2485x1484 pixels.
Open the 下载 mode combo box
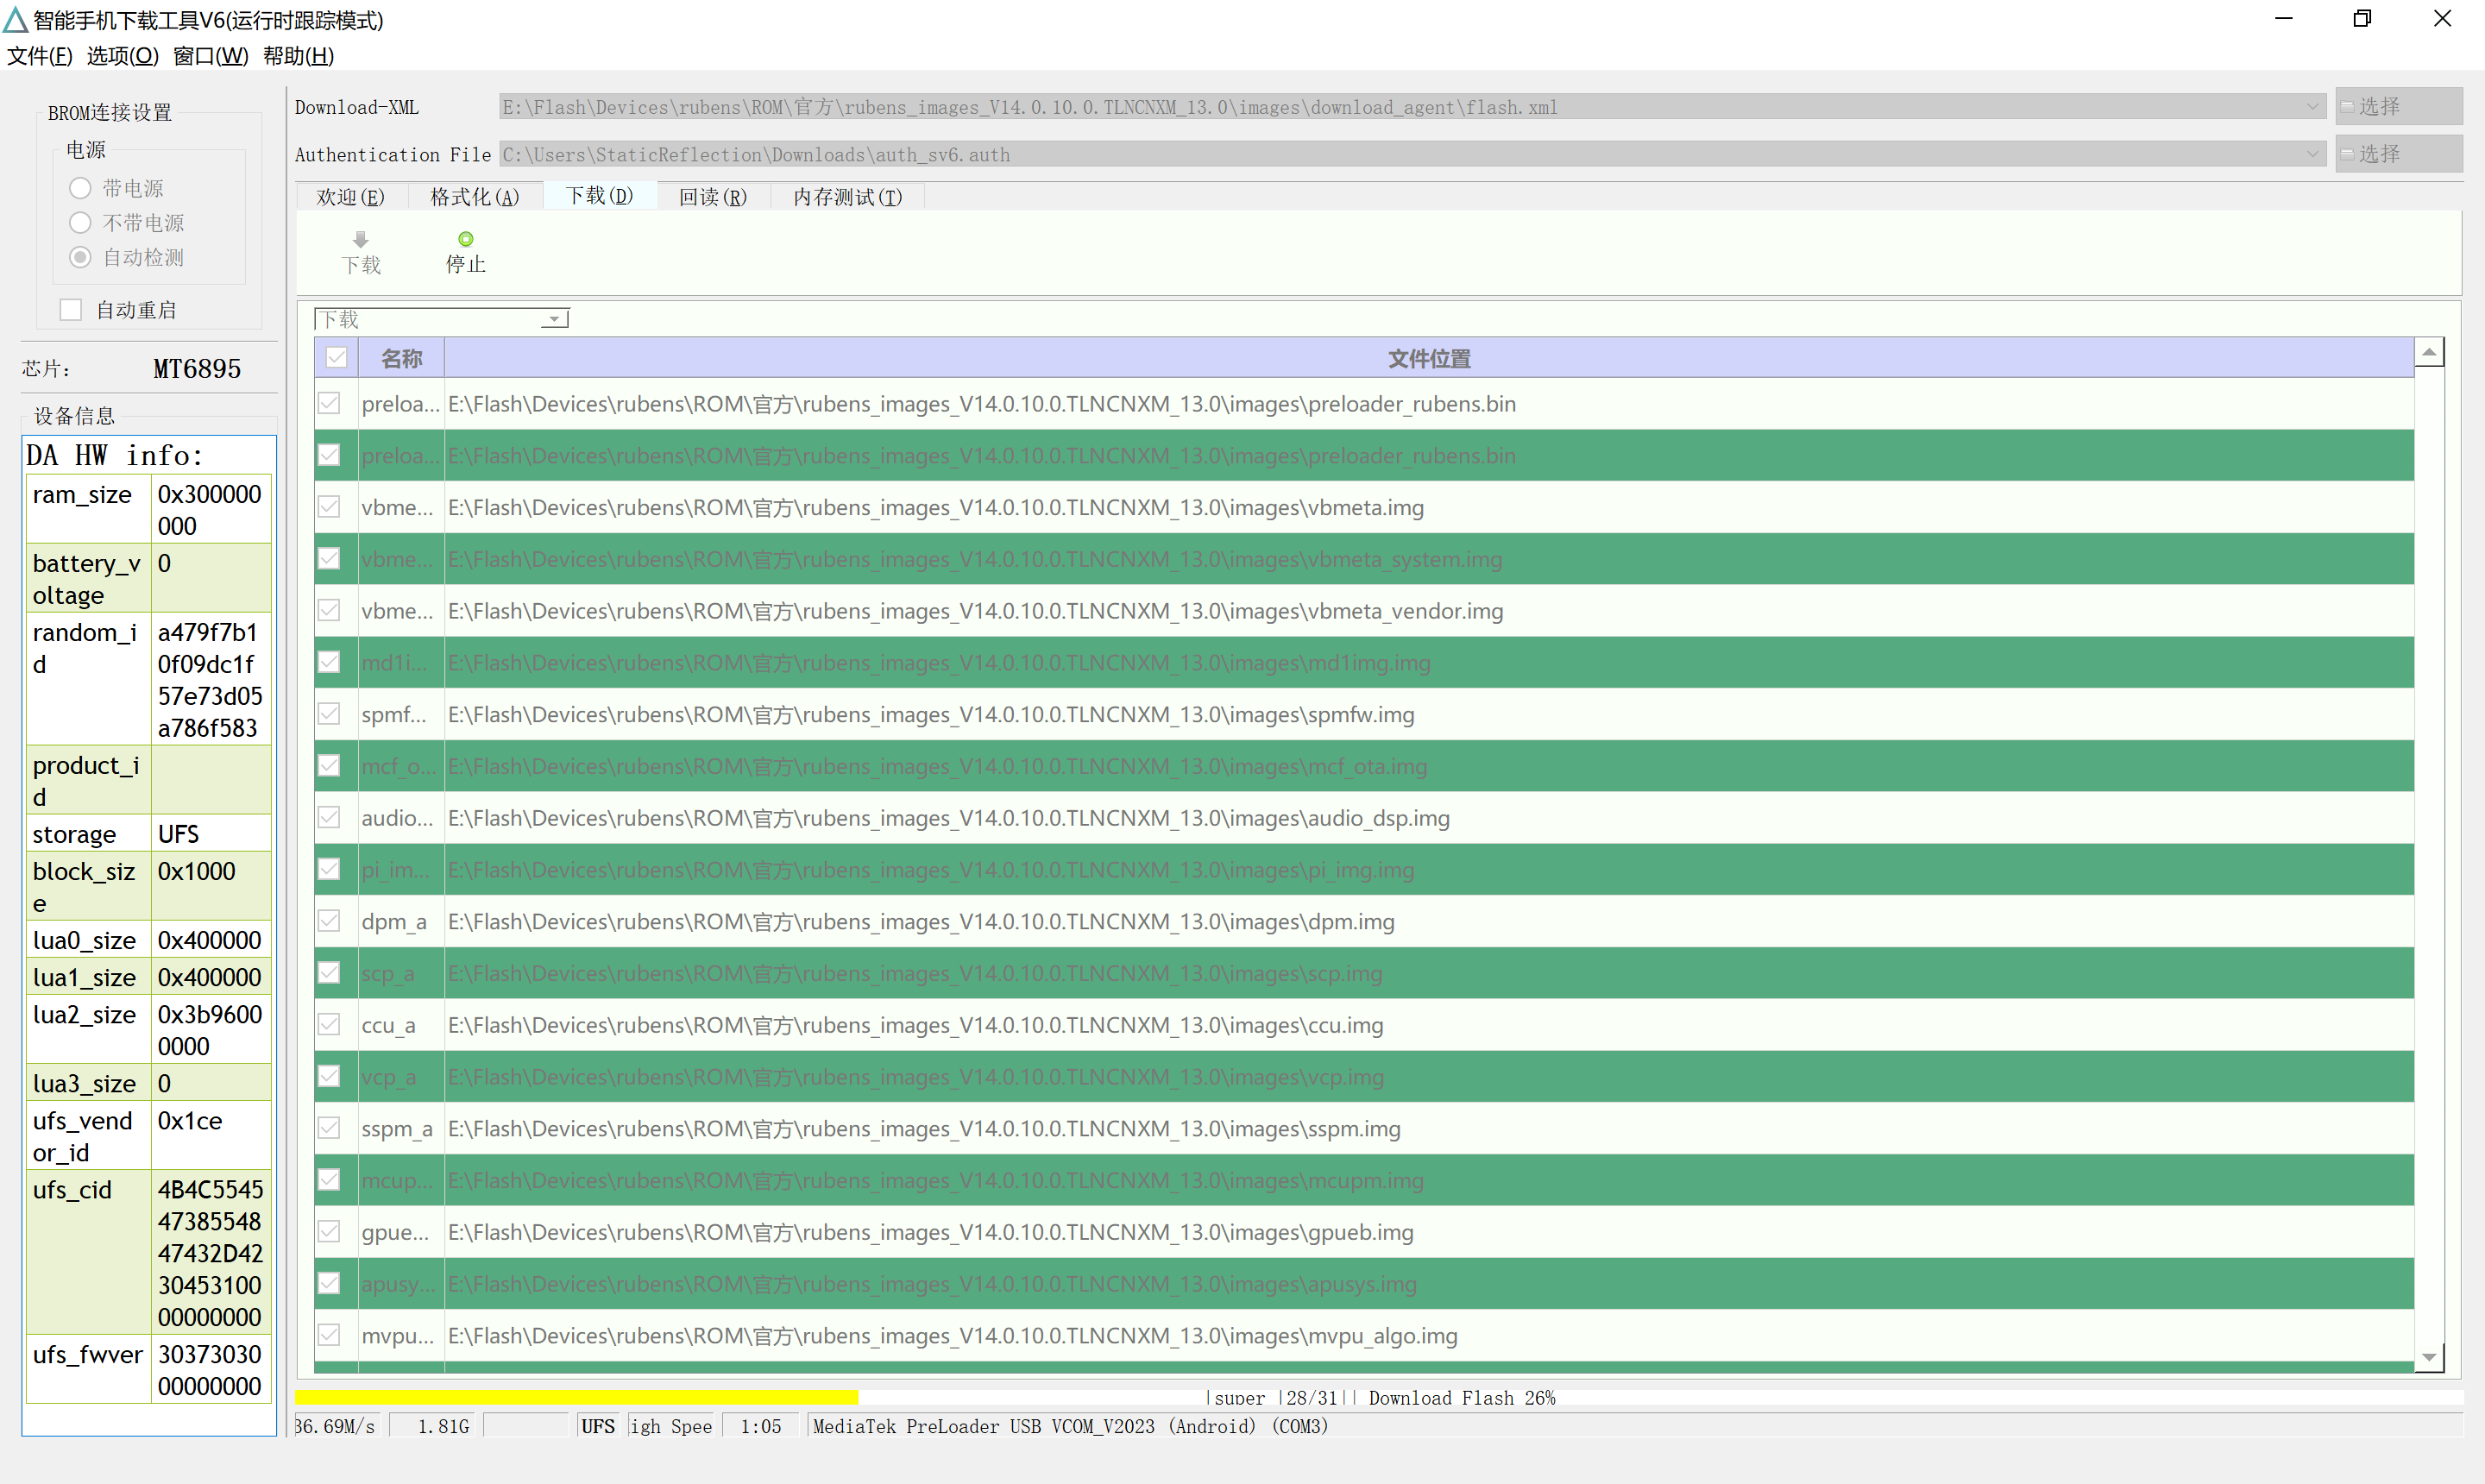442,319
